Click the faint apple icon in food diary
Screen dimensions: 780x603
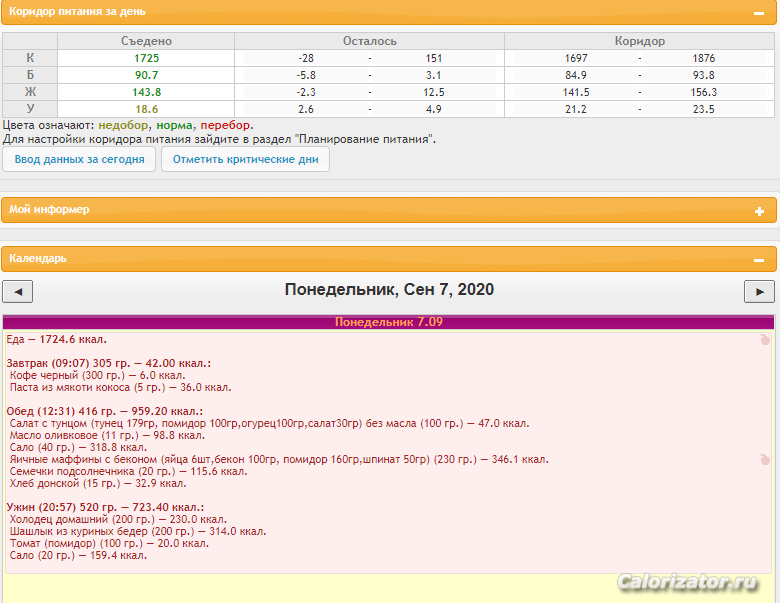point(765,340)
